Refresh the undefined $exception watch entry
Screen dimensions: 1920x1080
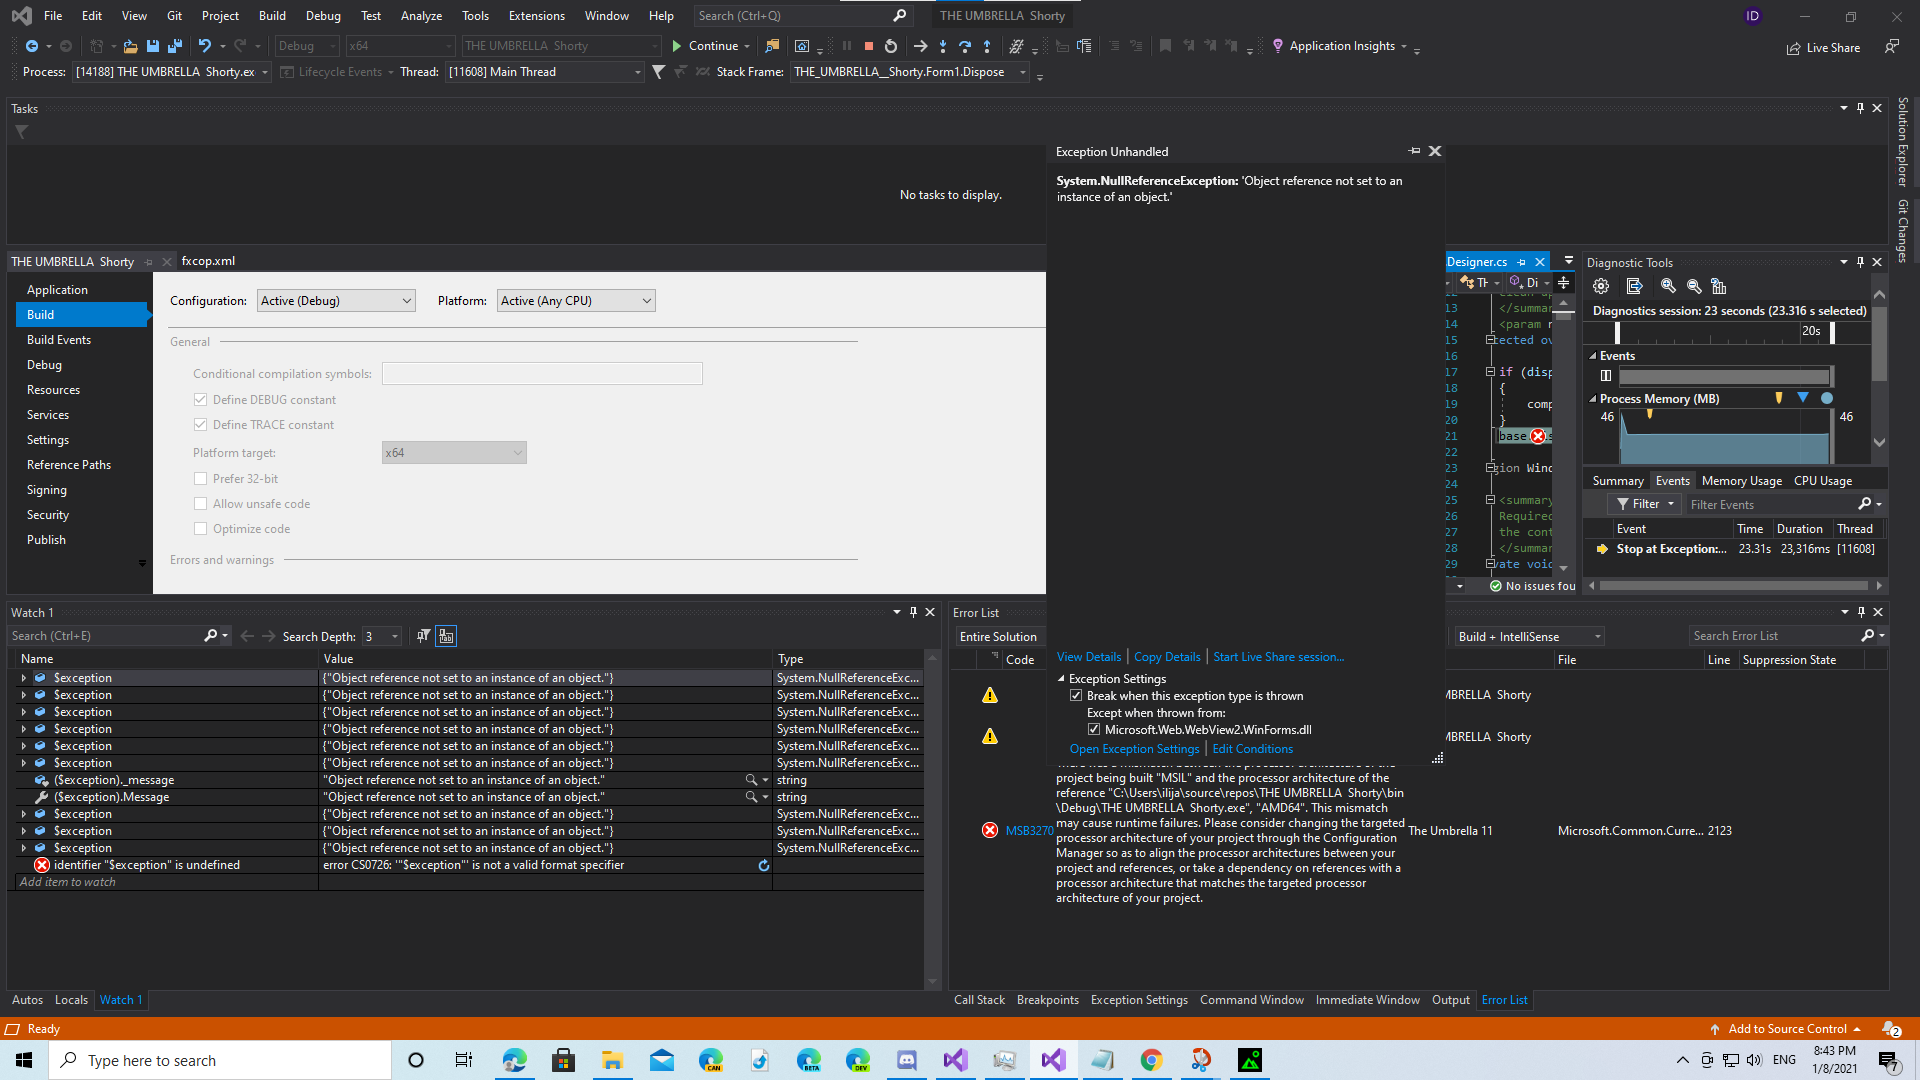764,866
